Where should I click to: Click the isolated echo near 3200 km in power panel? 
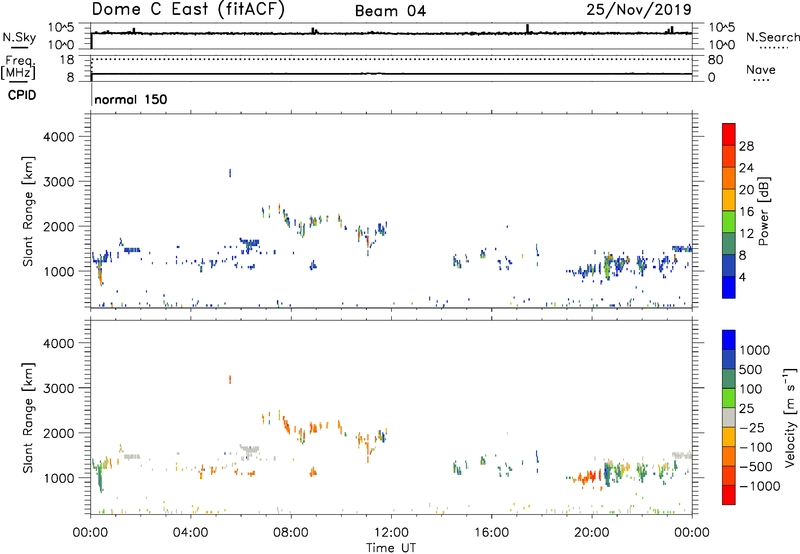coord(230,173)
